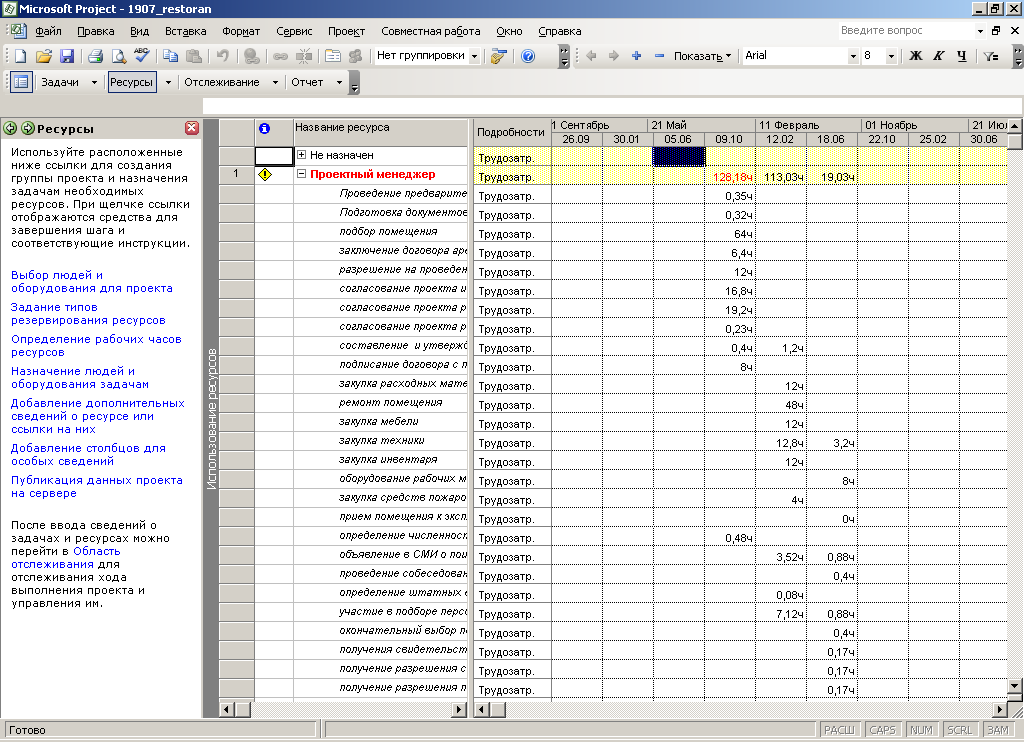This screenshot has width=1024, height=742.
Task: Hide subtasks with the minus icon
Action: (659, 56)
